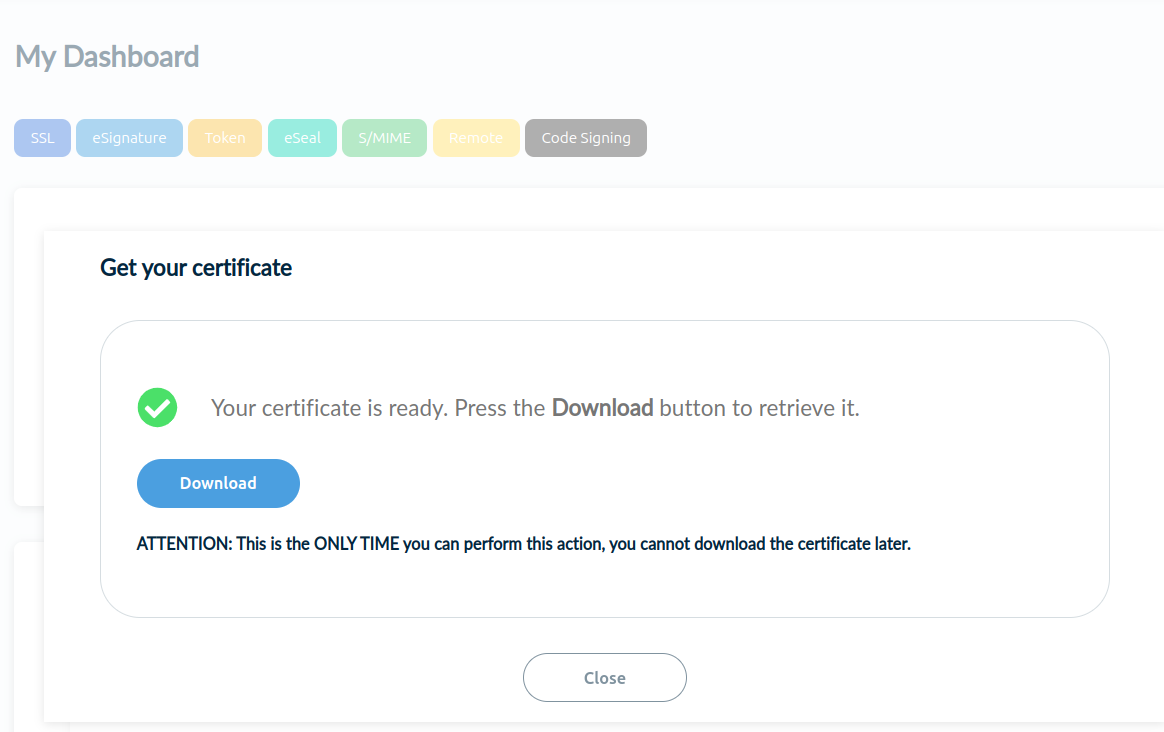Screen dimensions: 1164x732
Task: Switch to the SSL tab
Action: tap(42, 138)
